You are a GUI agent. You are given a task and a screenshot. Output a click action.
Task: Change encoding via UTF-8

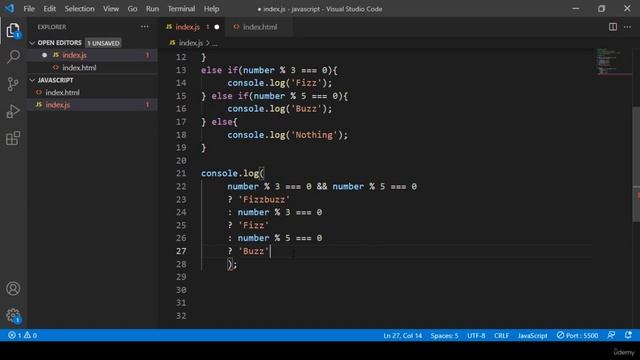point(476,335)
